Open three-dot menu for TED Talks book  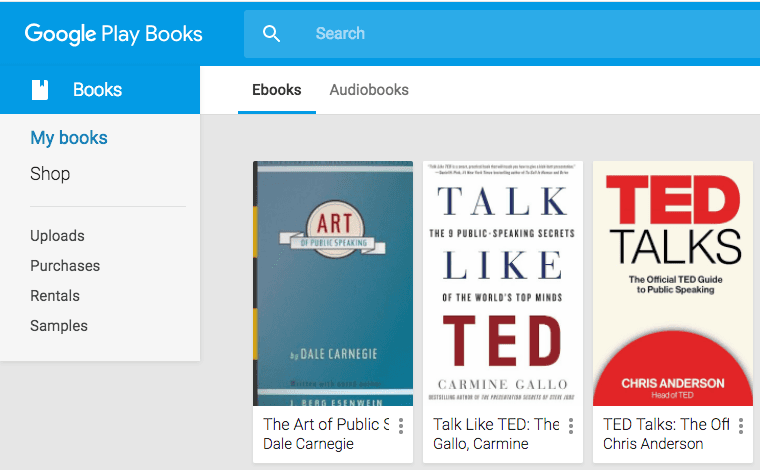pos(741,426)
